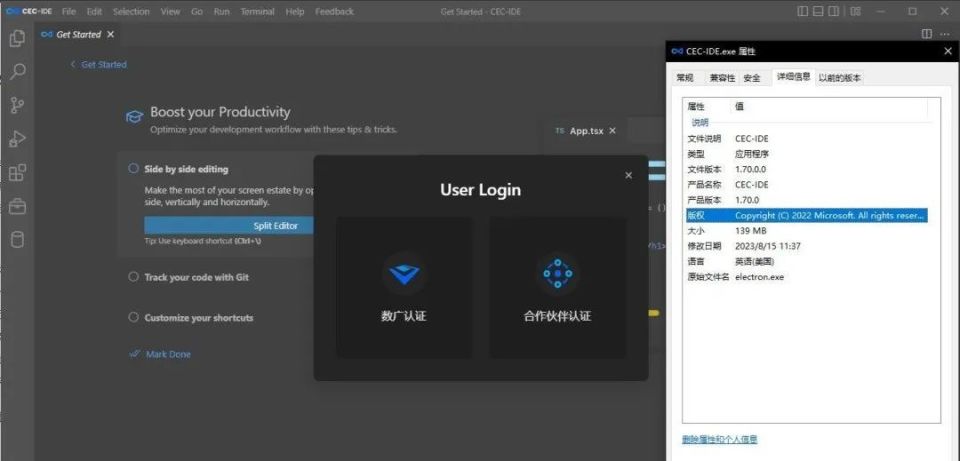Click 删除属性和个人信息 link
Viewport: 960px width, 461px height.
pyautogui.click(x=719, y=439)
